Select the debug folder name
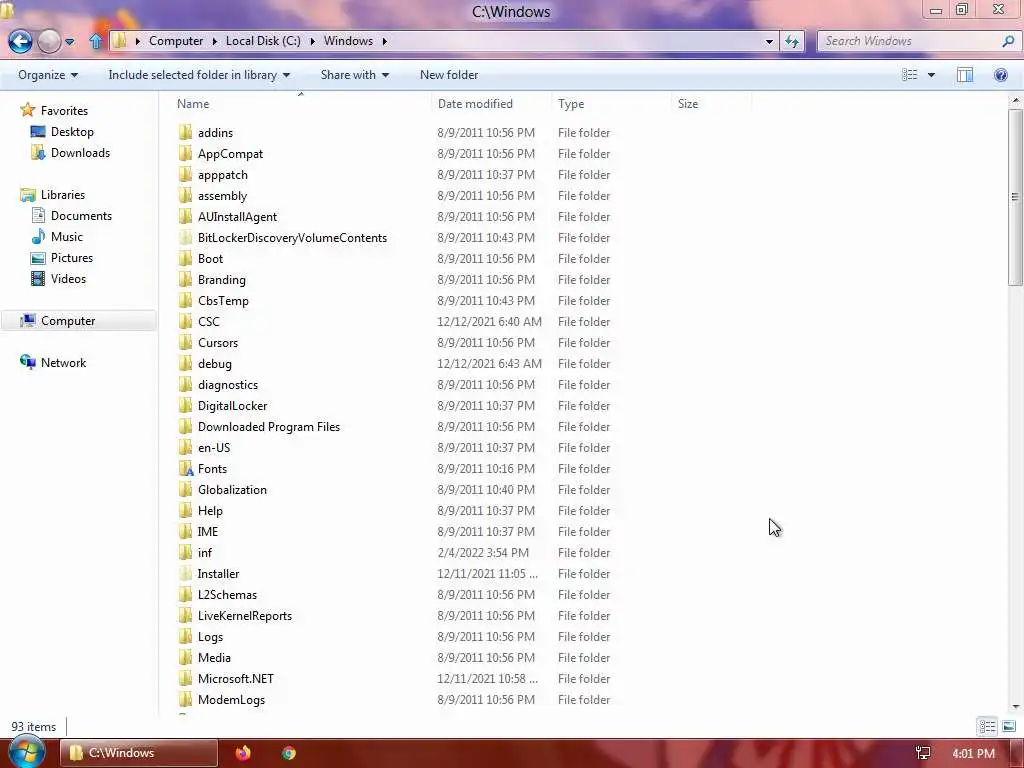 [215, 364]
